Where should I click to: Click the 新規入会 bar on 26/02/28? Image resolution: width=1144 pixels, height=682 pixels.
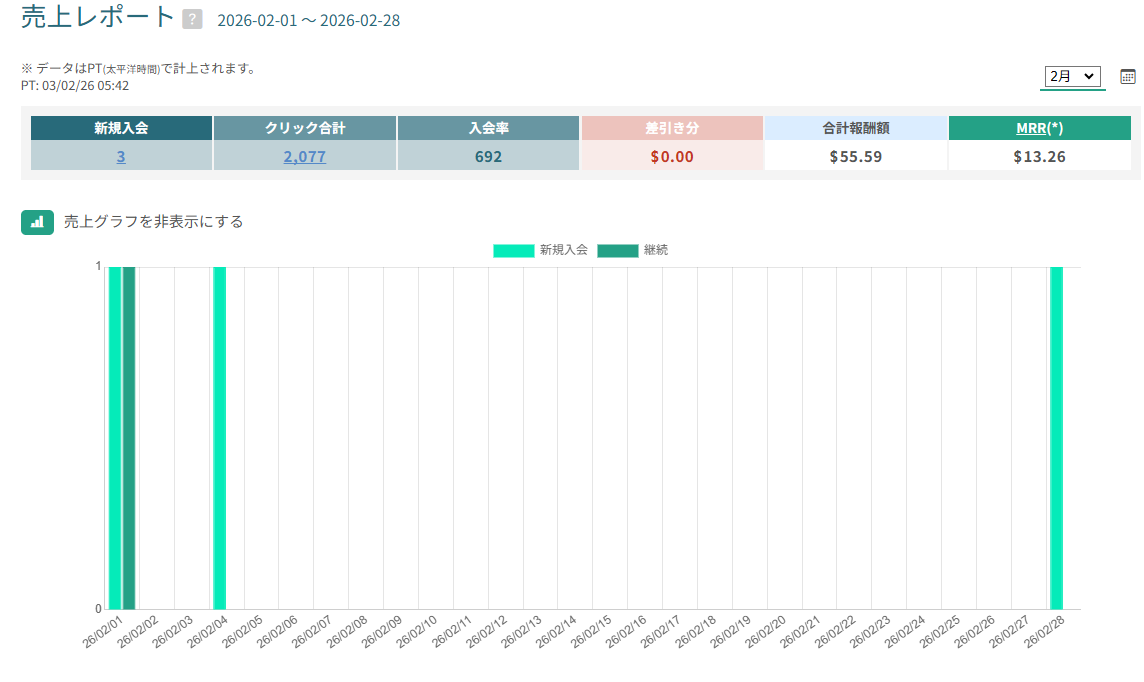coord(1056,438)
